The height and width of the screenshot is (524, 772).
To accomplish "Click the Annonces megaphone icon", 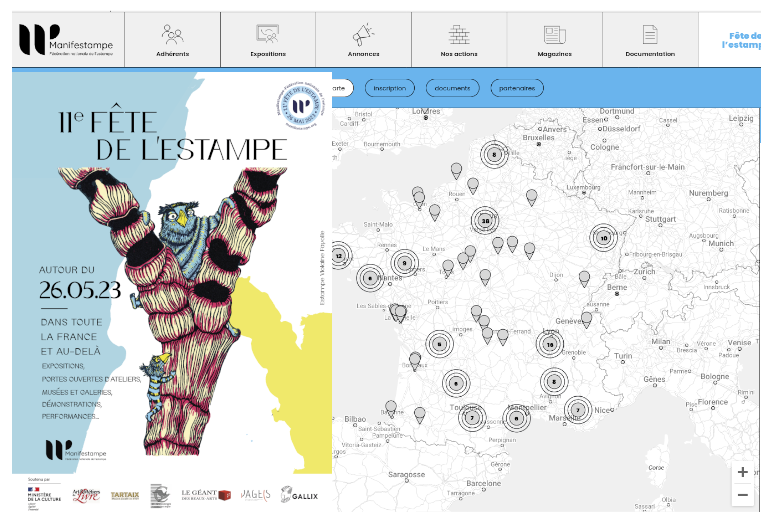I will (x=363, y=34).
